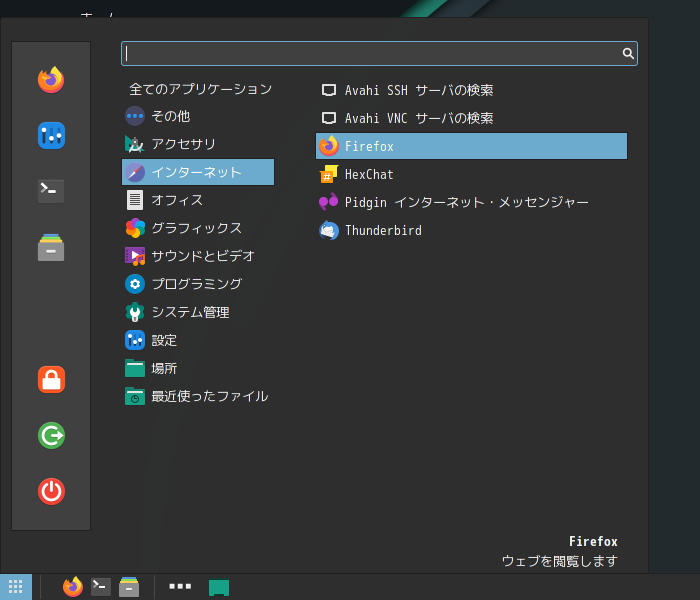The image size is (700, 600).
Task: Click the オフィス document icon
Action: (x=135, y=200)
